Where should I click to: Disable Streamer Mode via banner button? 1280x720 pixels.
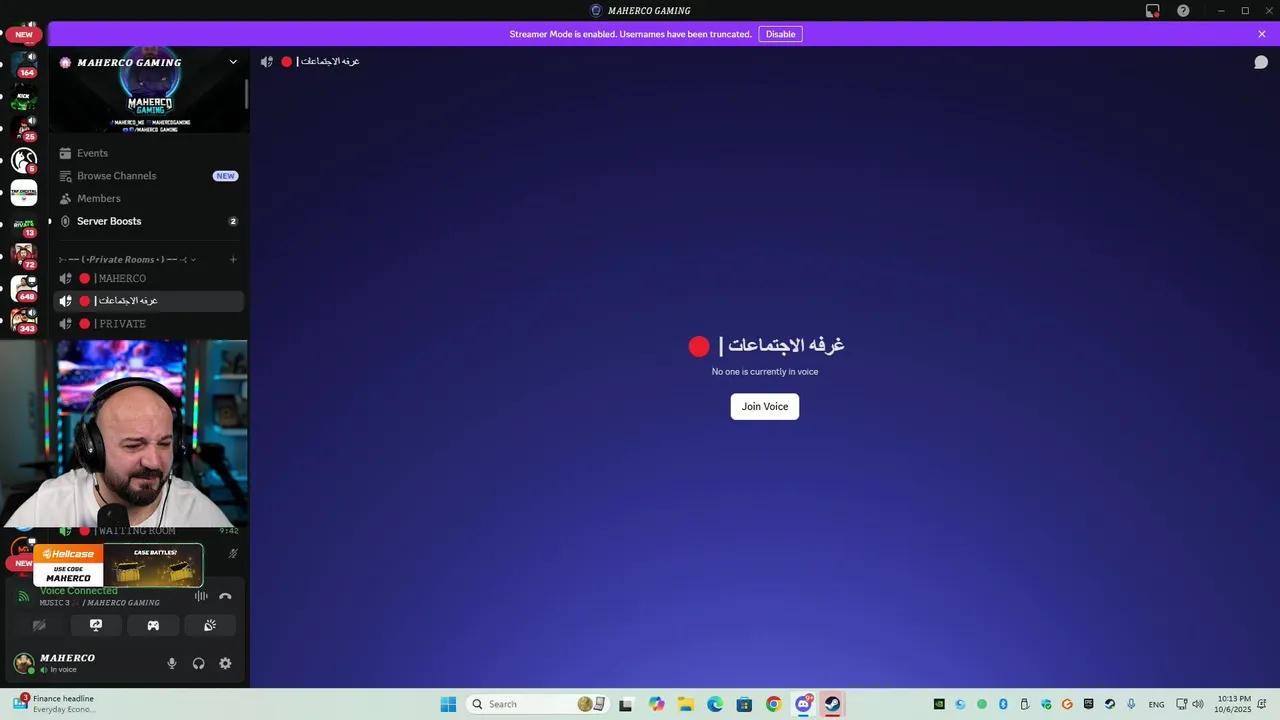pyautogui.click(x=780, y=34)
